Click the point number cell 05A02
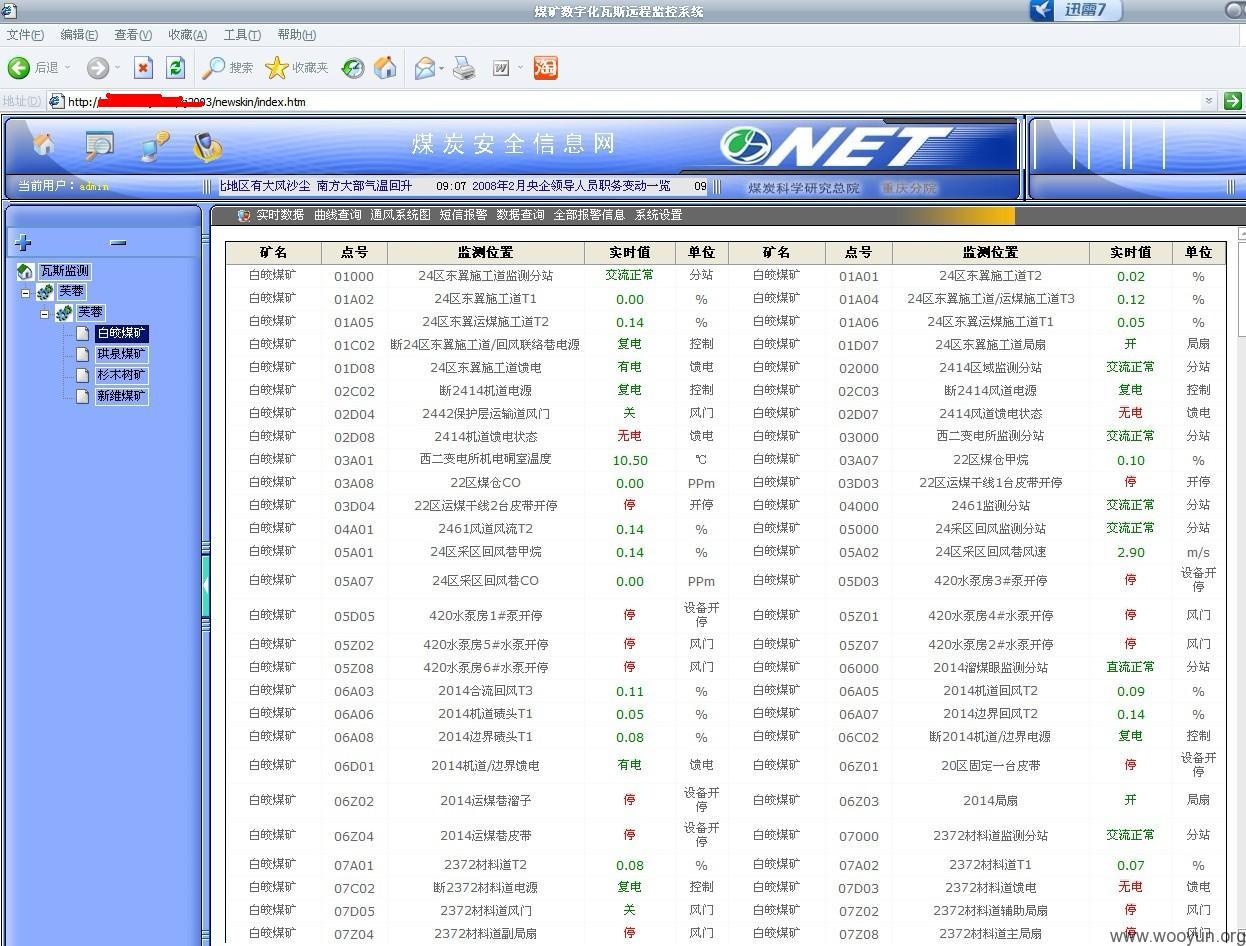Viewport: 1246px width, 946px height. click(x=858, y=552)
